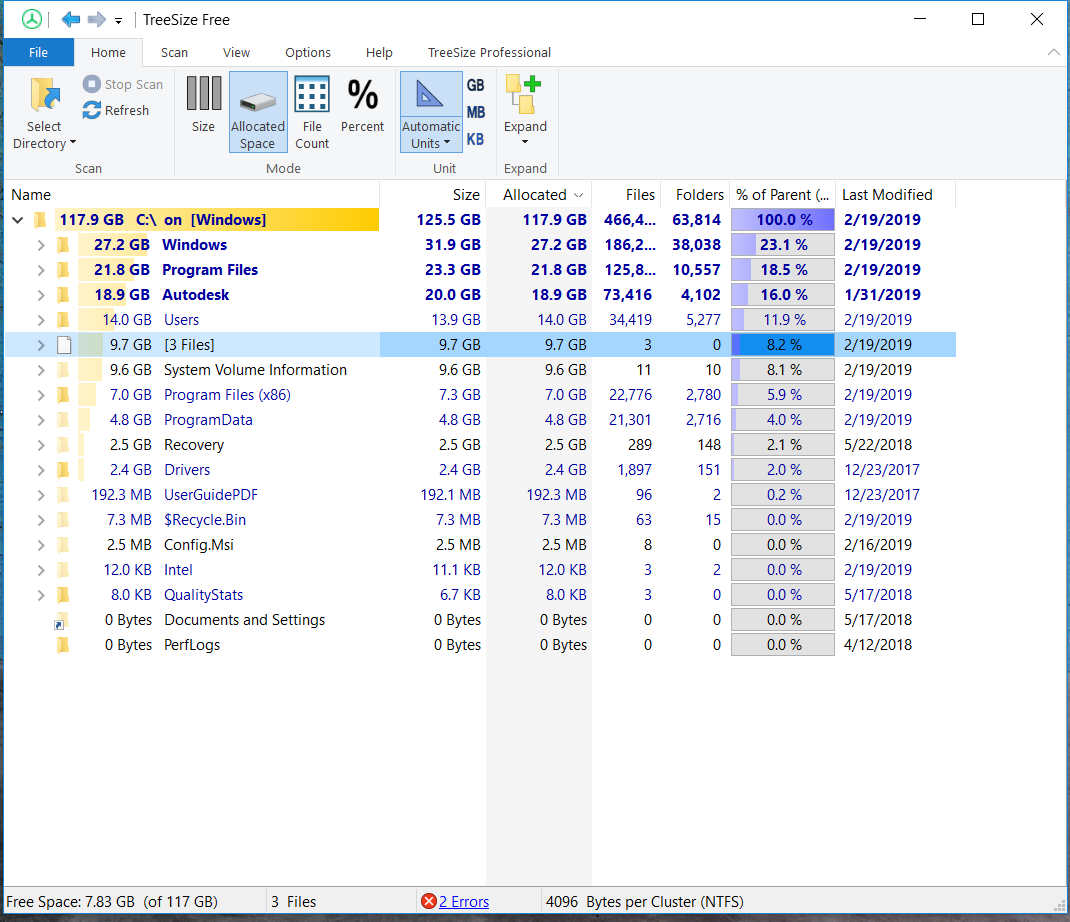
Task: Click the PerfLogs folder icon
Action: click(x=63, y=645)
